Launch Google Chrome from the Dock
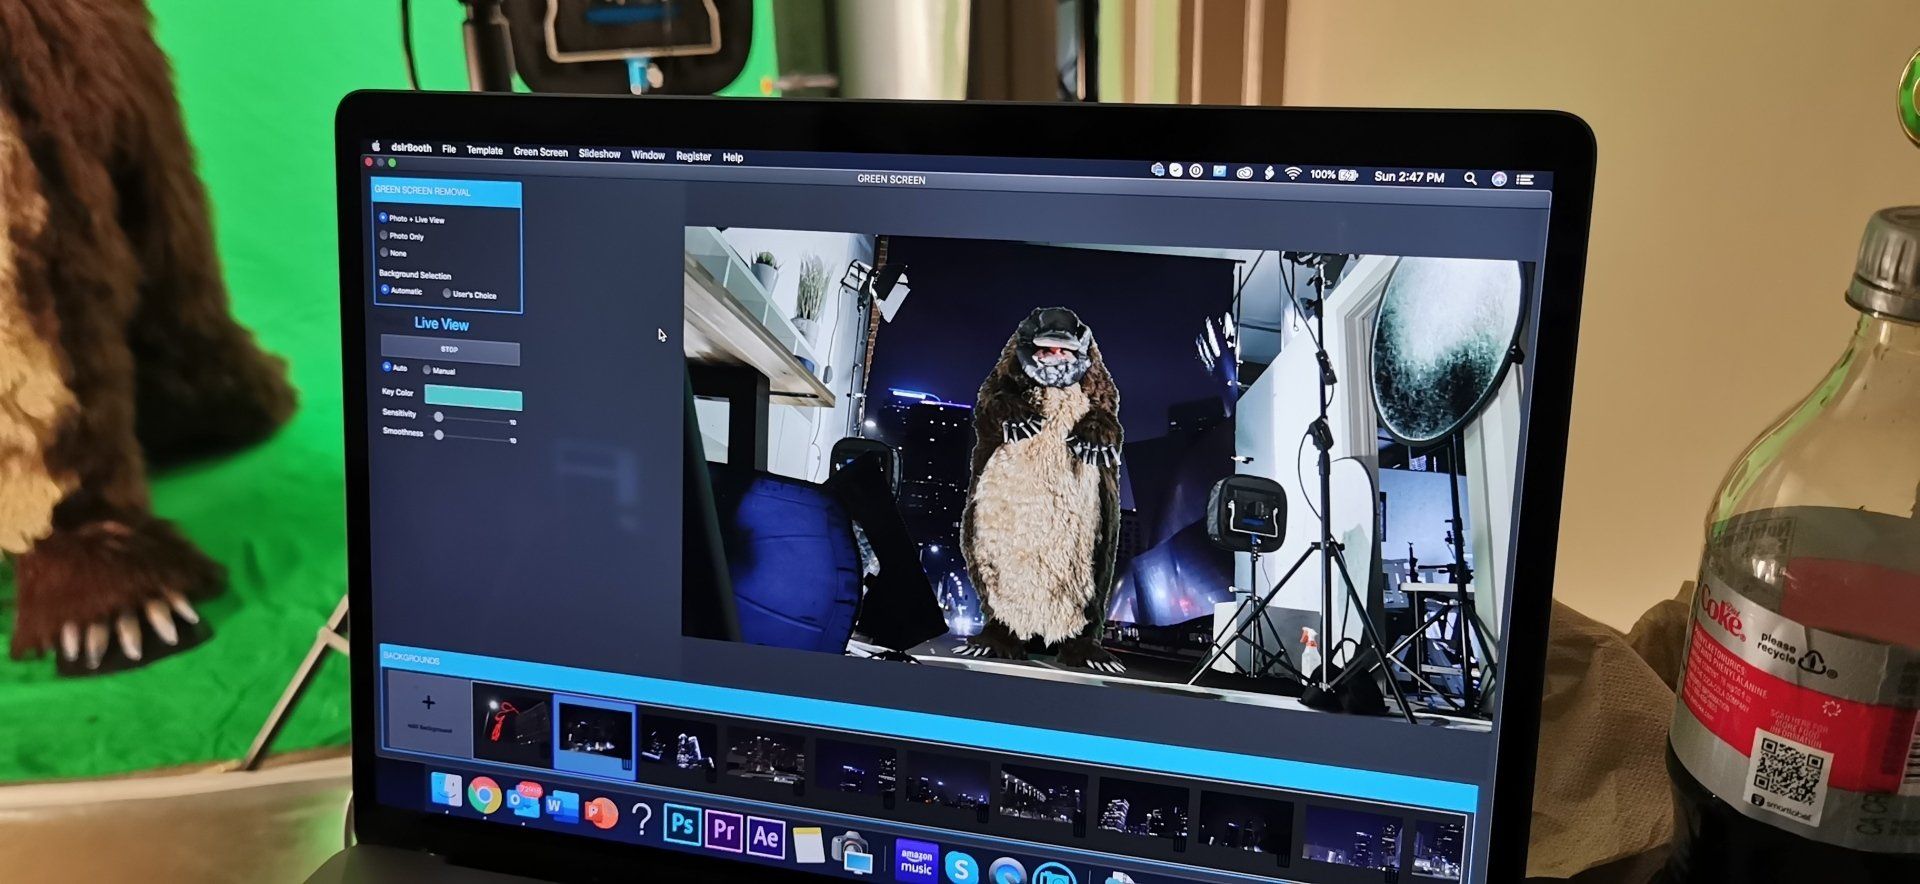The width and height of the screenshot is (1920, 884). coord(484,797)
